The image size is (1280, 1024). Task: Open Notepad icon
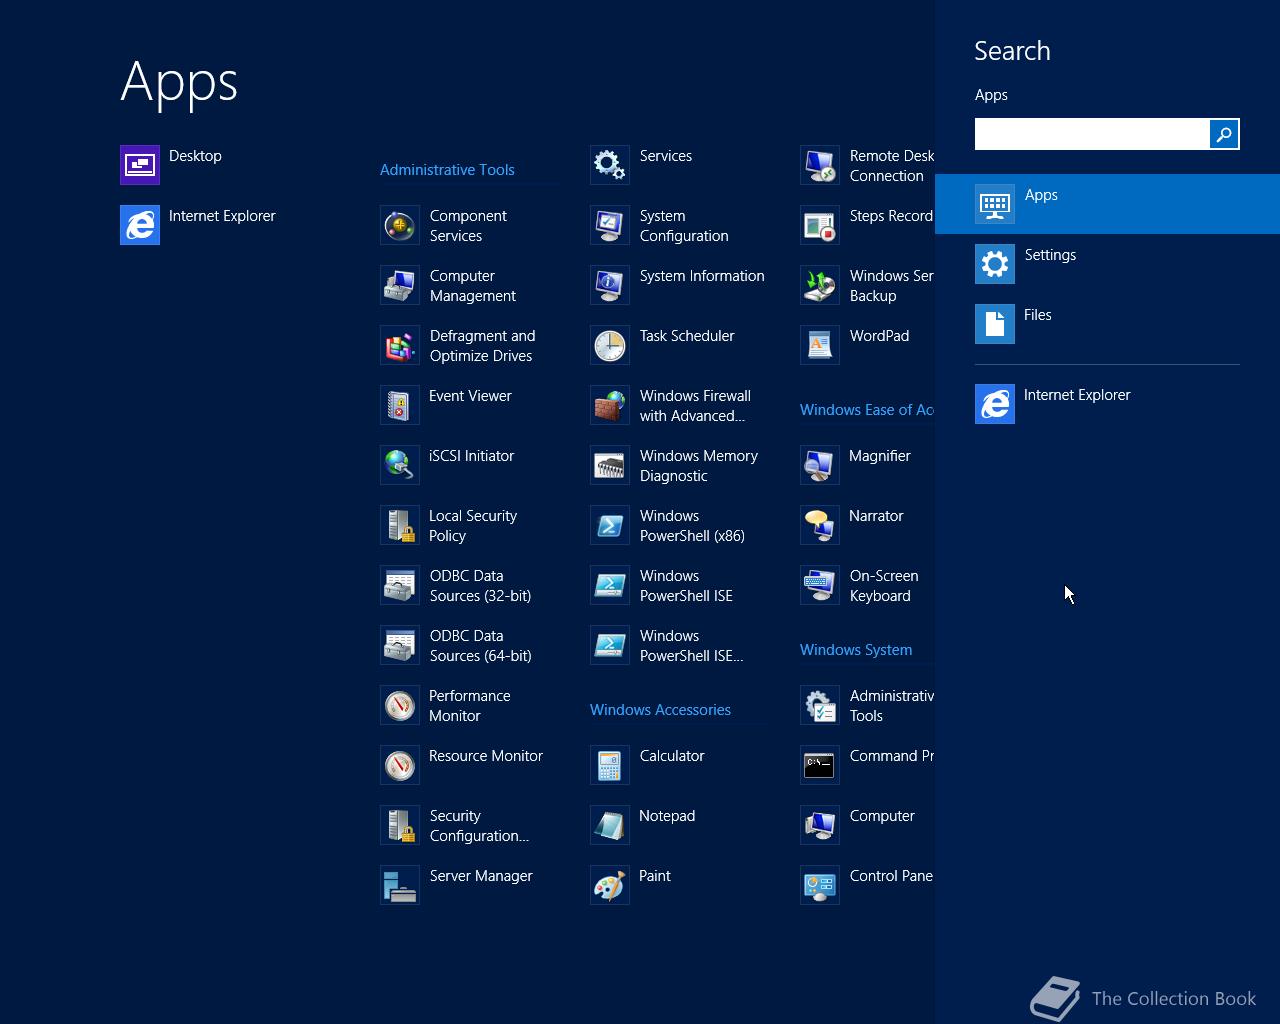click(610, 825)
